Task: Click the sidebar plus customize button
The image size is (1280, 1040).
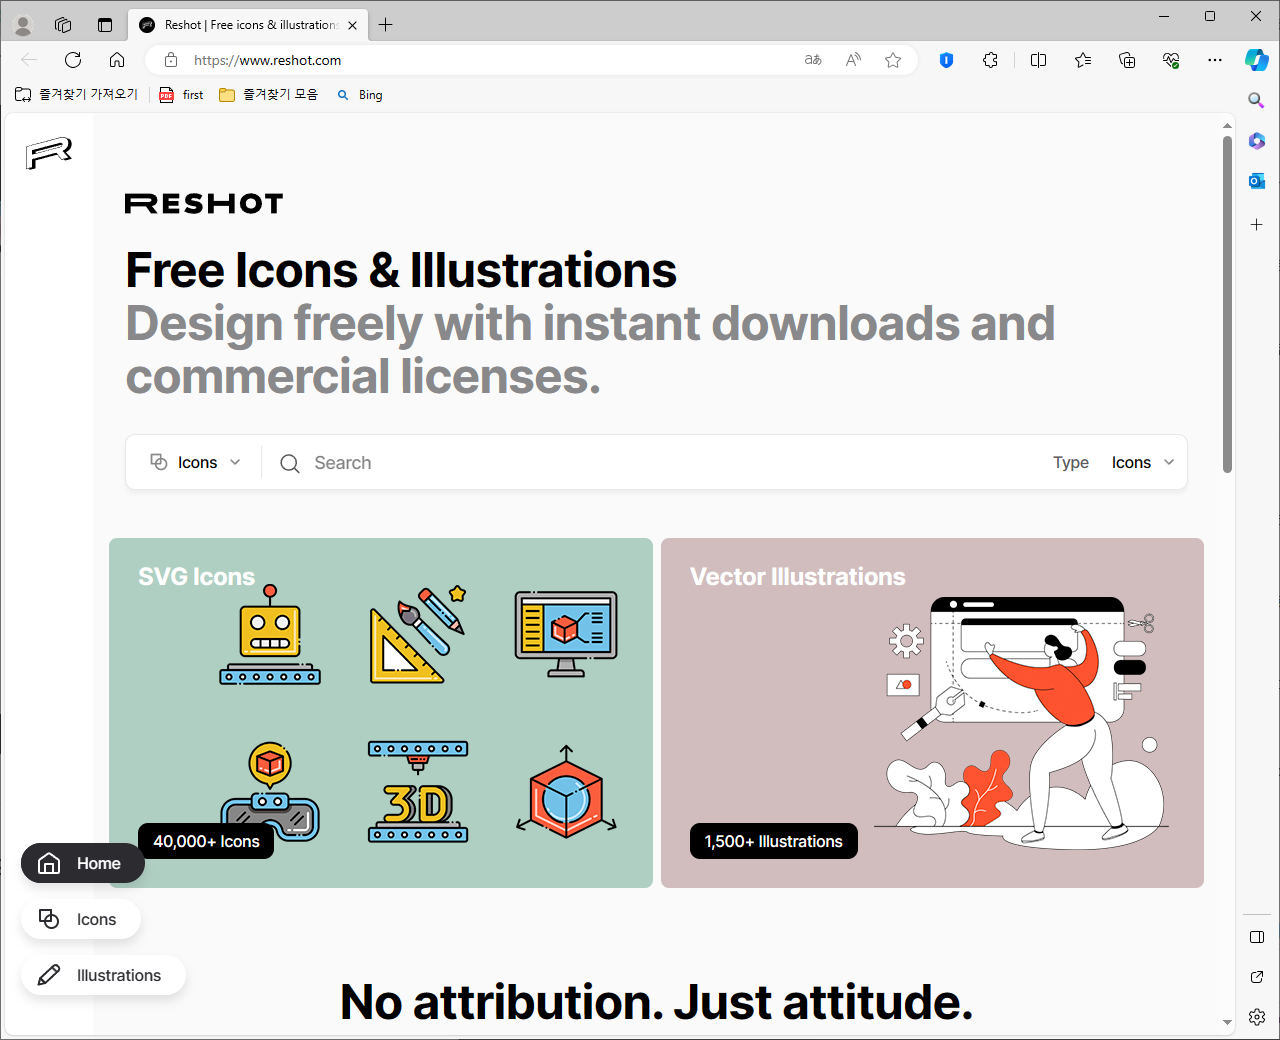Action: (x=1257, y=225)
